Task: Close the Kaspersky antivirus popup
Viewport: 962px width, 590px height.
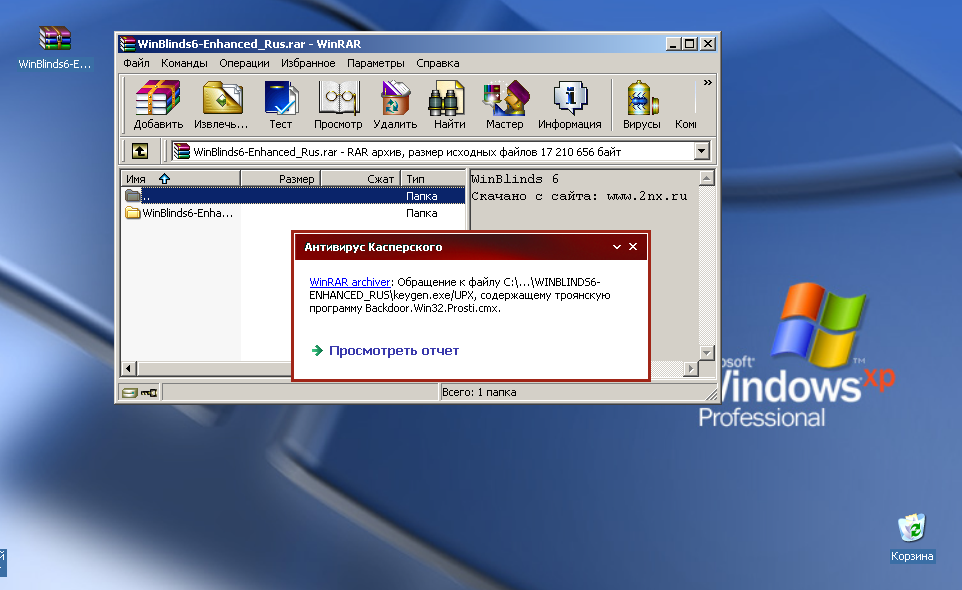Action: click(x=633, y=247)
